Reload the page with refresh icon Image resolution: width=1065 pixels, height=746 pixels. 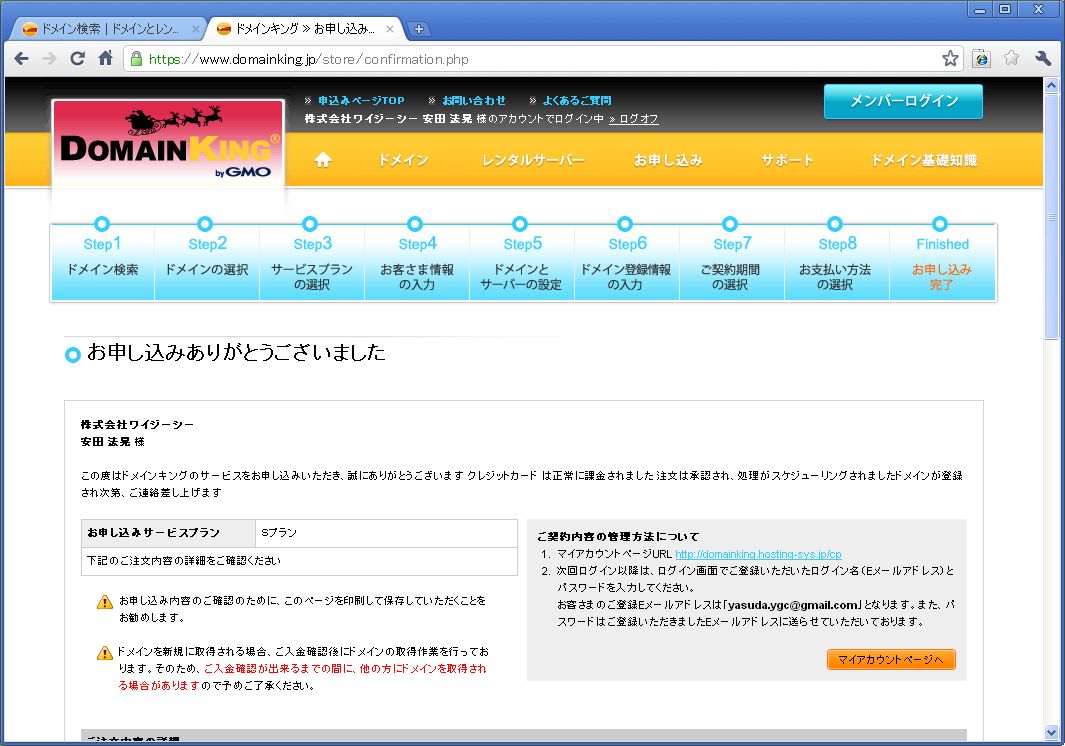pyautogui.click(x=77, y=59)
